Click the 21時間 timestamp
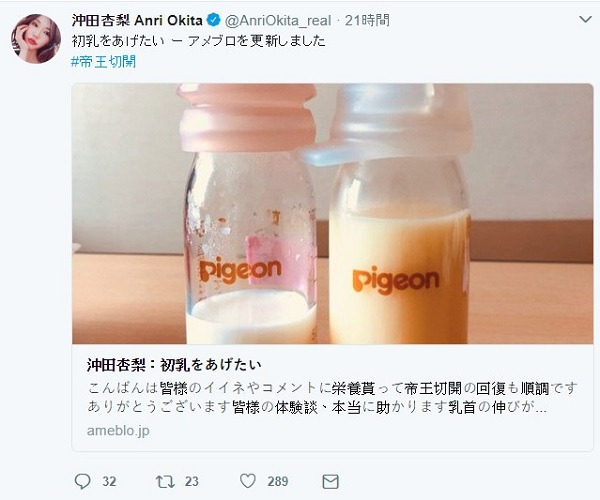This screenshot has width=600, height=500. pyautogui.click(x=367, y=20)
